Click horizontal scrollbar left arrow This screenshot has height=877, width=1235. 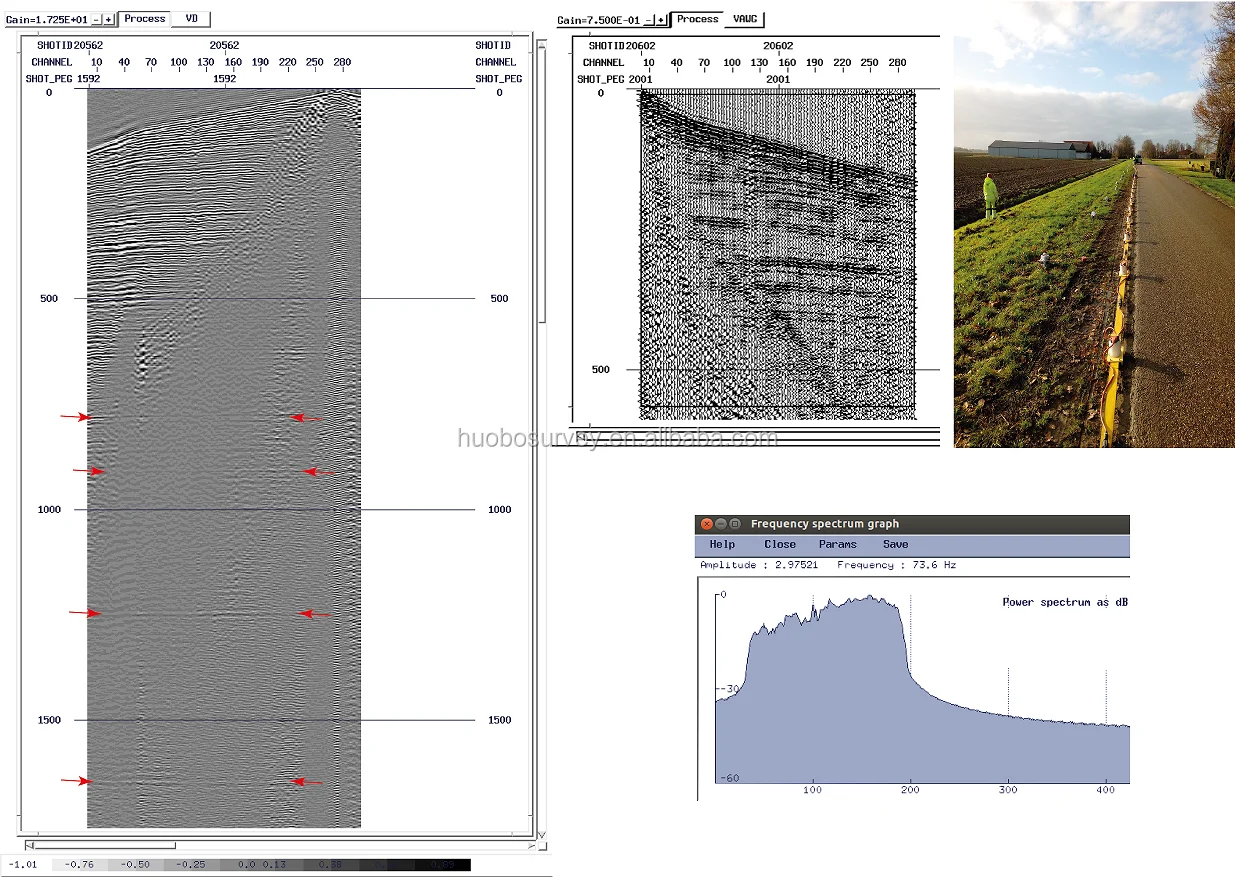(28, 845)
